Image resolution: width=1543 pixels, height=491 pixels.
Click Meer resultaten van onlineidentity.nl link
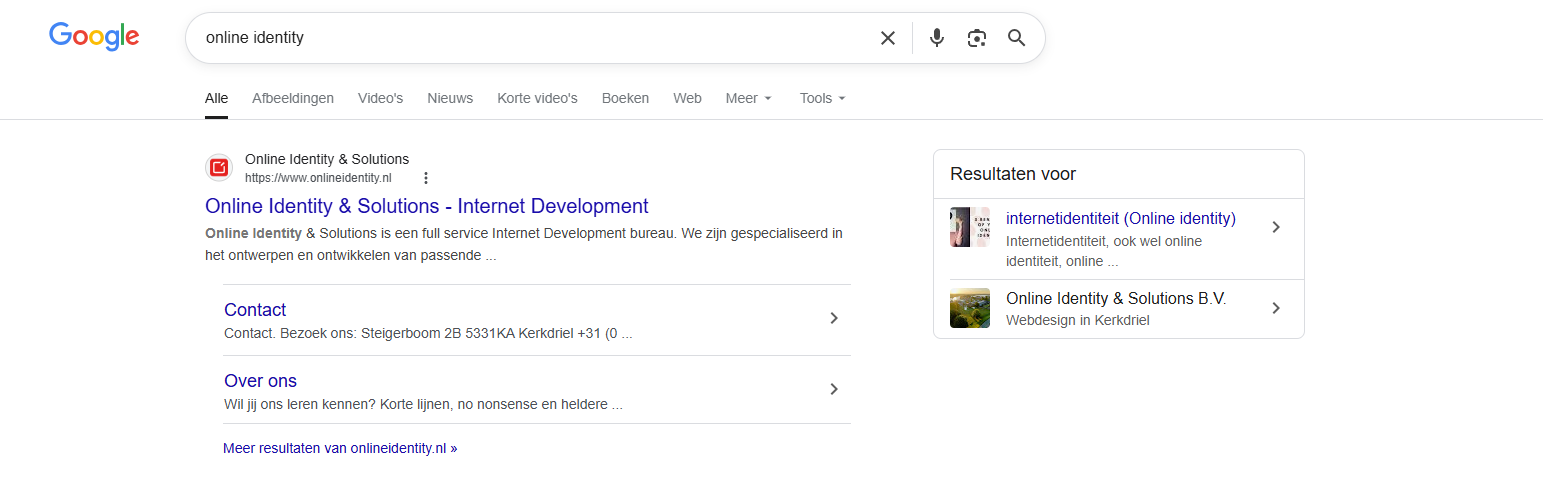pyautogui.click(x=340, y=448)
